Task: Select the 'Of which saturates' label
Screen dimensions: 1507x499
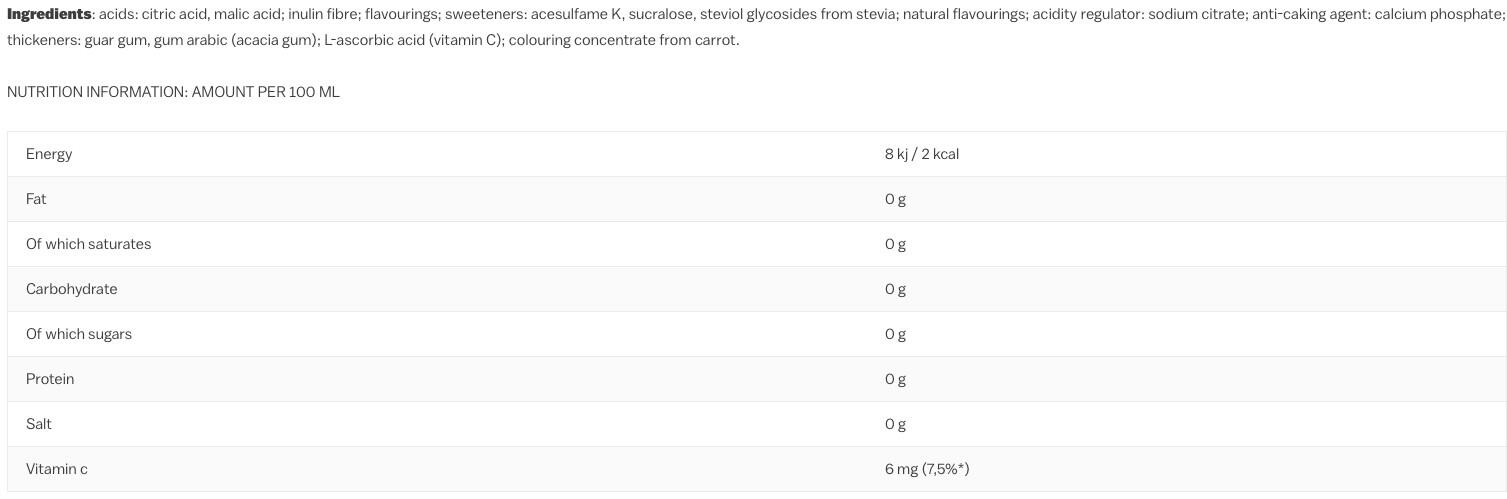Action: [88, 244]
